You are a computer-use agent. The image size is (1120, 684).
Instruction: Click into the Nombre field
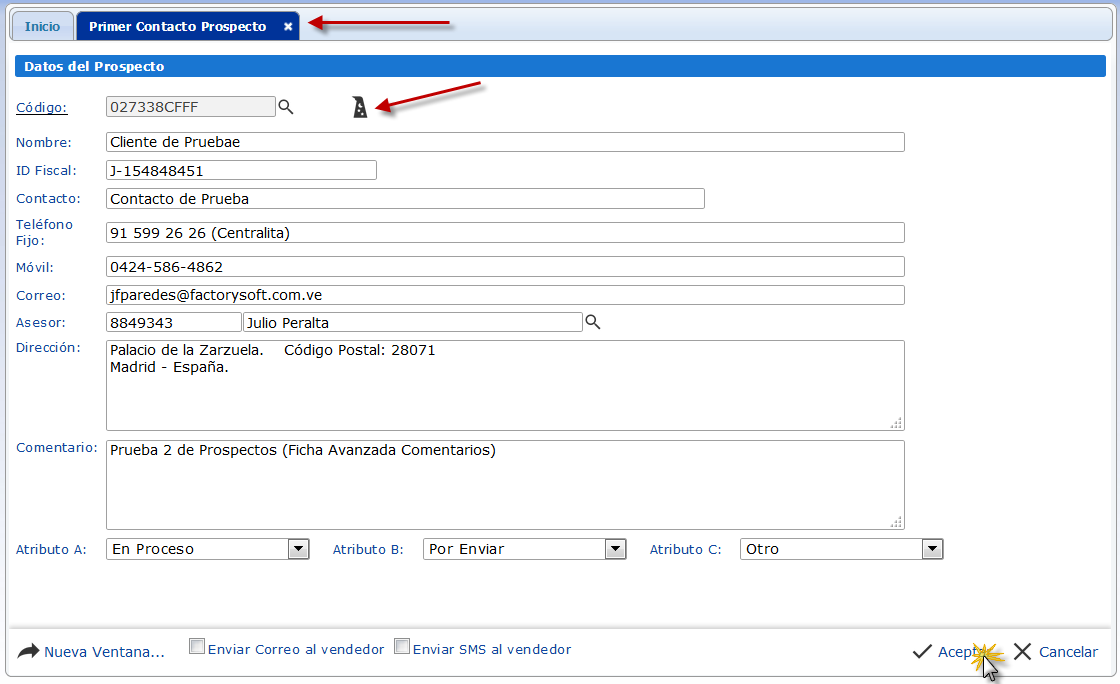tap(505, 142)
